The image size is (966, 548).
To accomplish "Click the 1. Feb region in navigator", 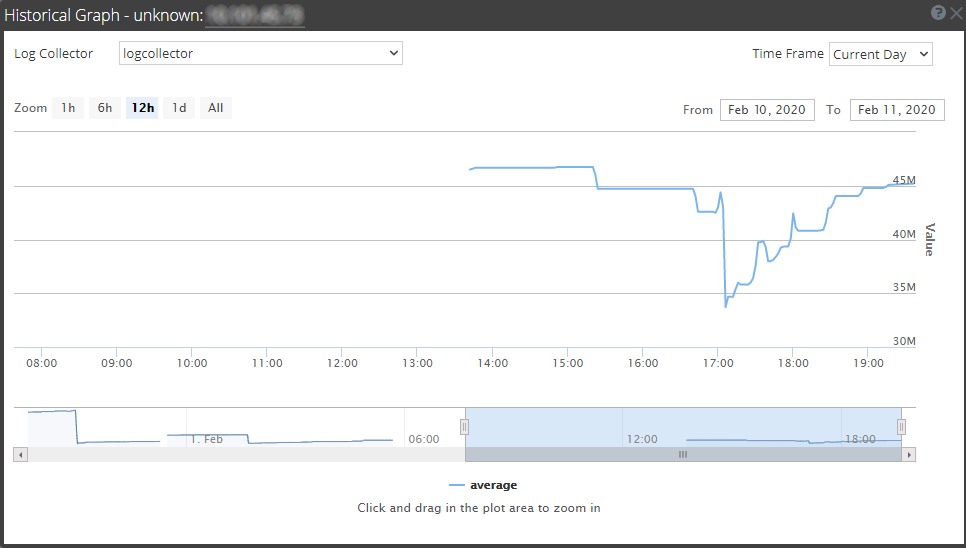I will [207, 439].
